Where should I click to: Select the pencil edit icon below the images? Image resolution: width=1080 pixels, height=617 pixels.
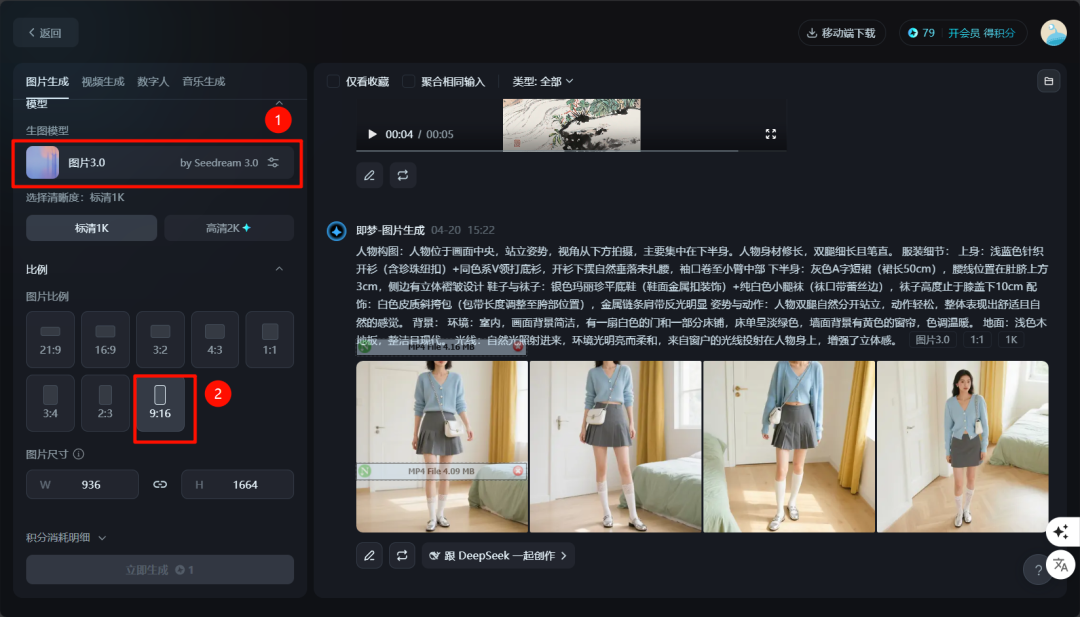coord(369,555)
